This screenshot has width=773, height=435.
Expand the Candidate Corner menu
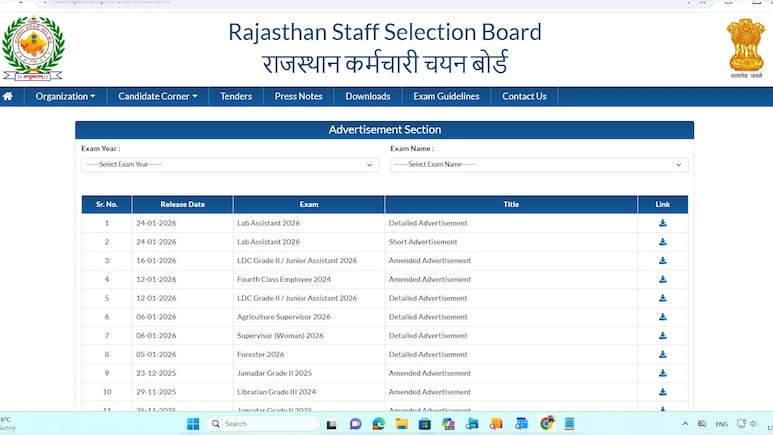pos(158,96)
